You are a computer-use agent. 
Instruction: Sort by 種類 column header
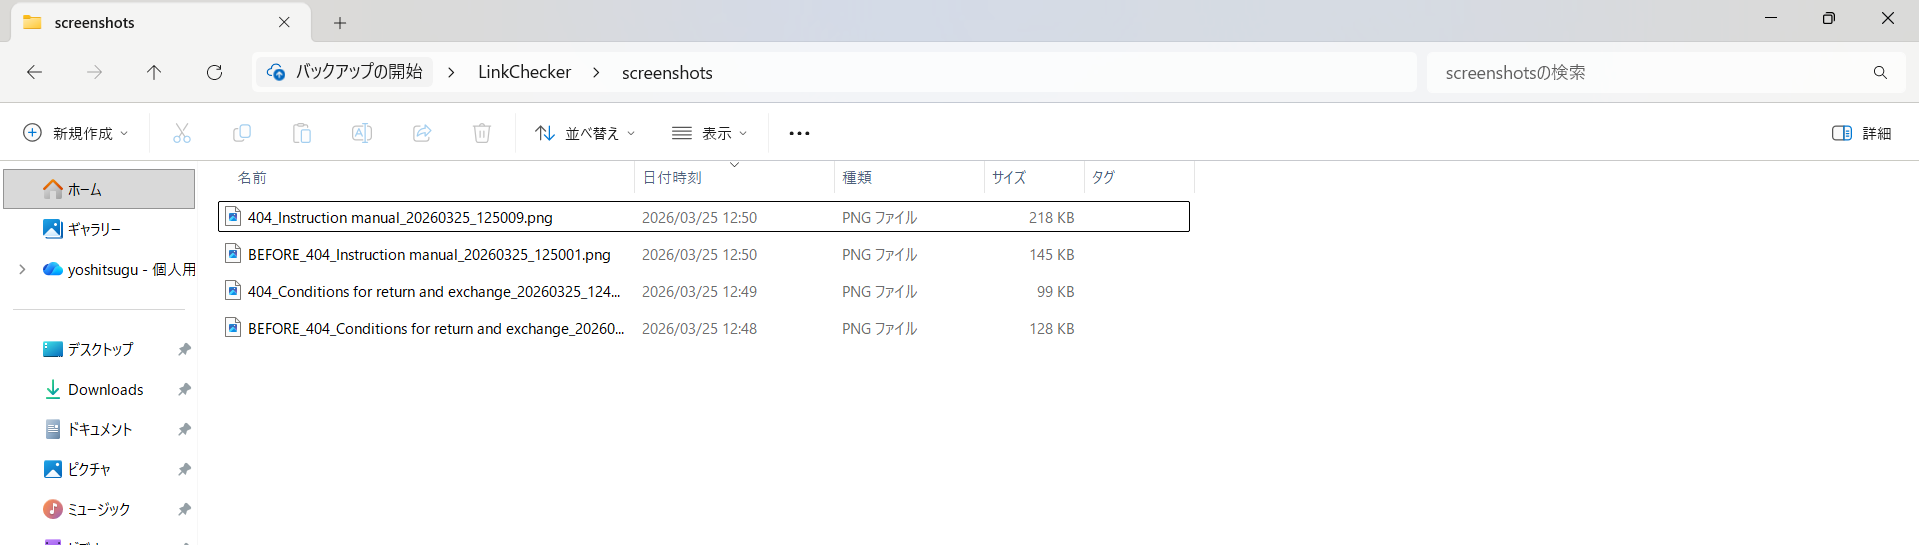(909, 177)
